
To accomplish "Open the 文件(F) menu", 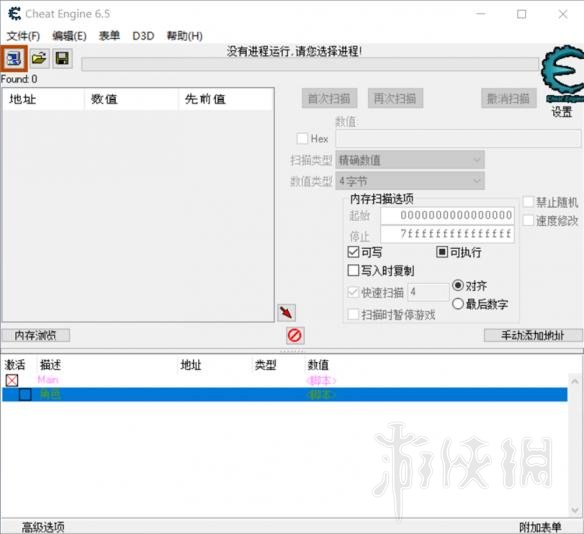I will pyautogui.click(x=23, y=36).
